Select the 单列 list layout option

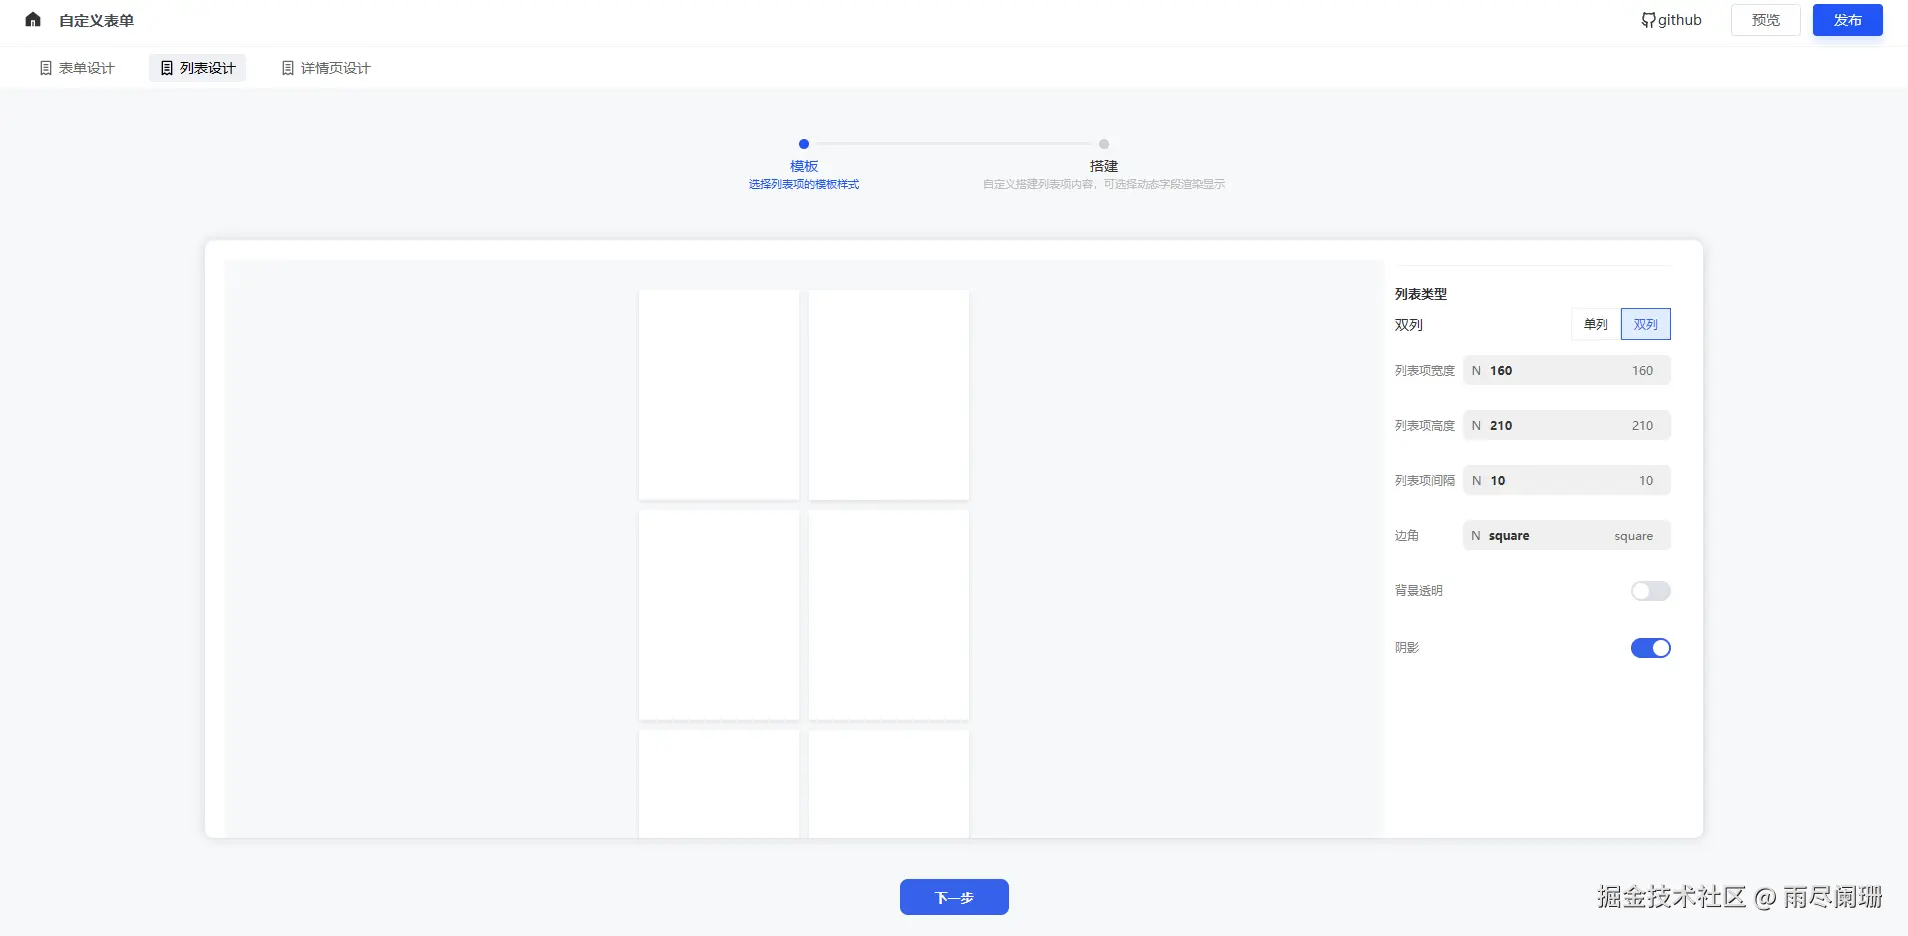point(1594,324)
